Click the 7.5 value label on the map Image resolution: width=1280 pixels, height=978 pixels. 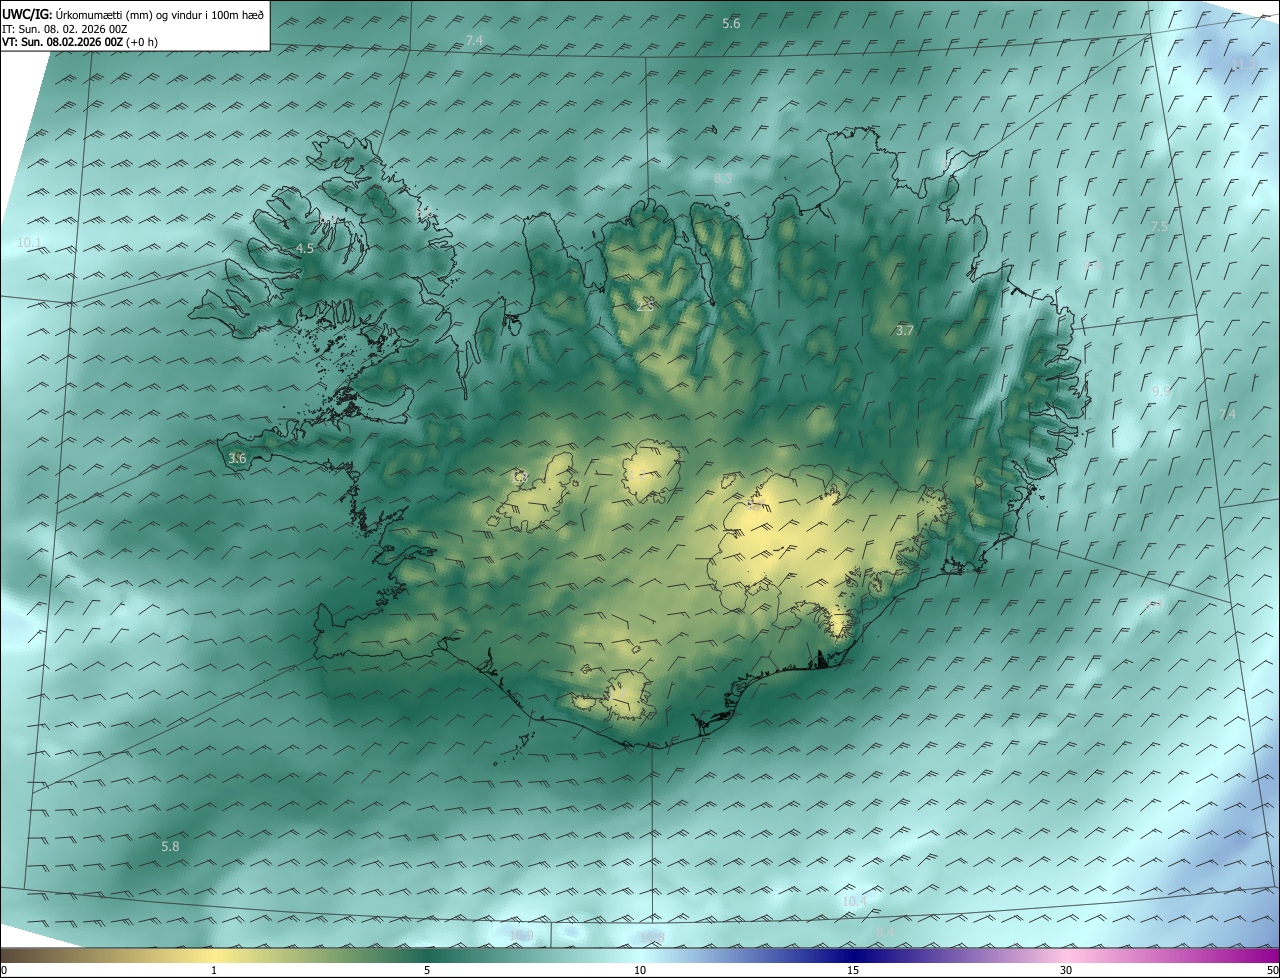click(x=1159, y=227)
